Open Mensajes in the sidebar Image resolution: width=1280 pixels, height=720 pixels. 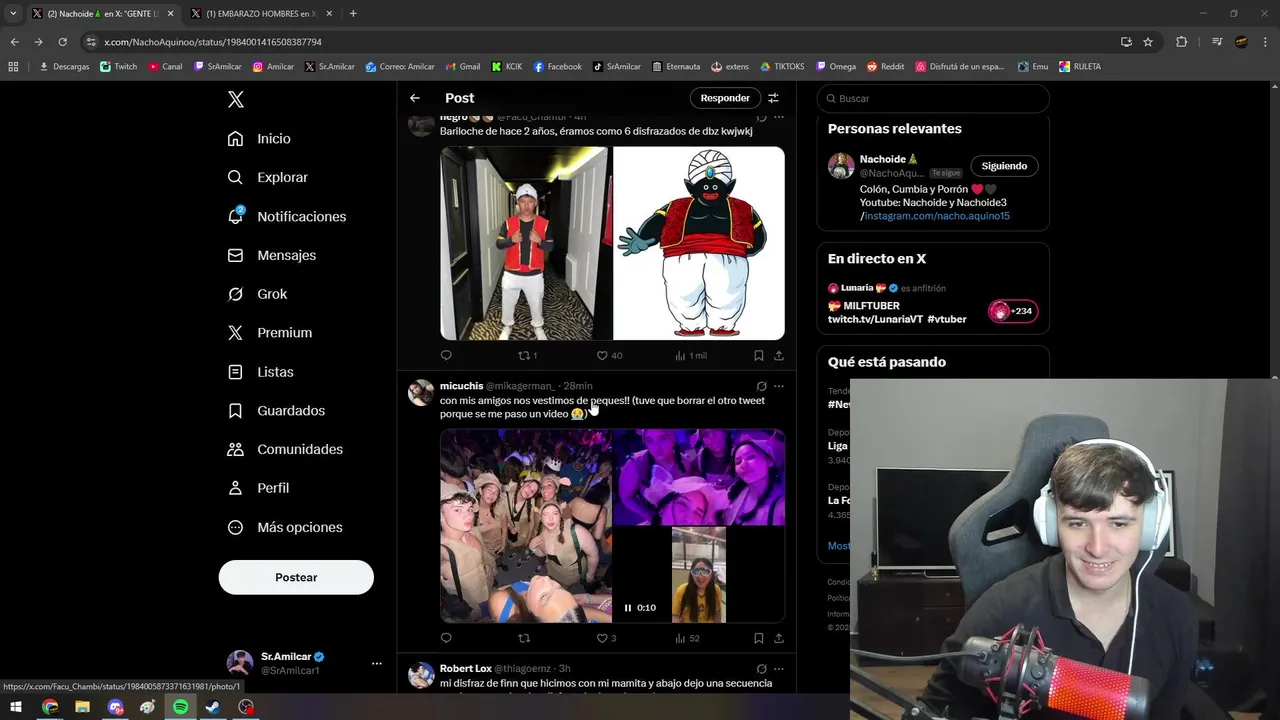click(271, 255)
